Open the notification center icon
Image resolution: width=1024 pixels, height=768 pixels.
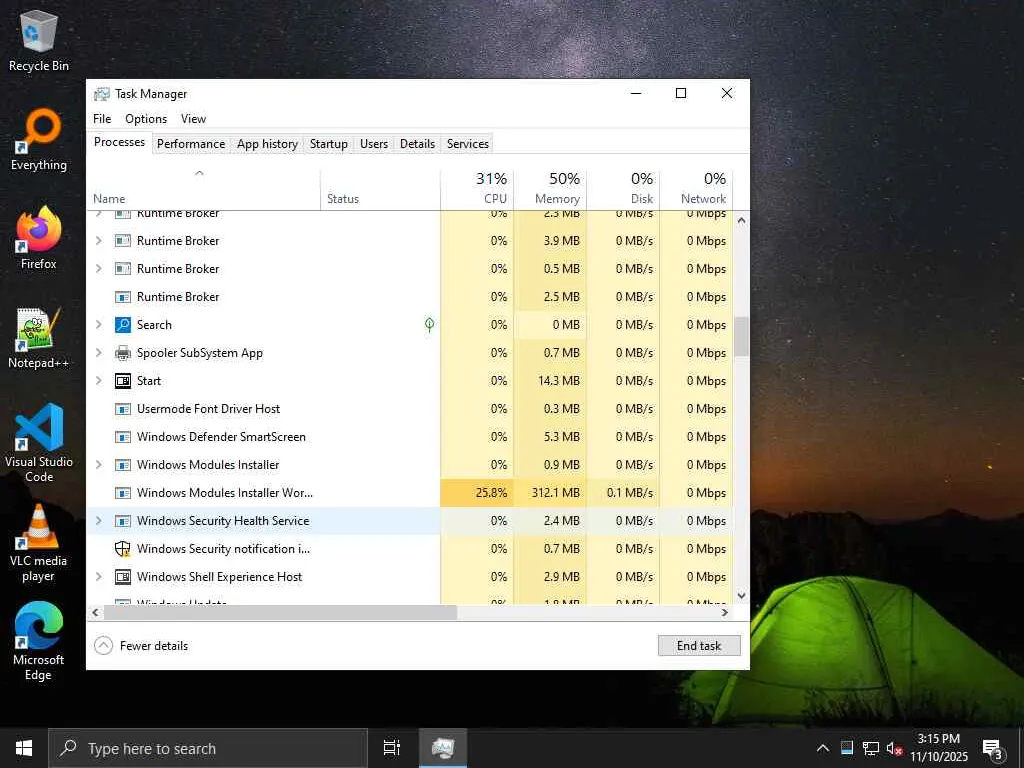pos(992,748)
